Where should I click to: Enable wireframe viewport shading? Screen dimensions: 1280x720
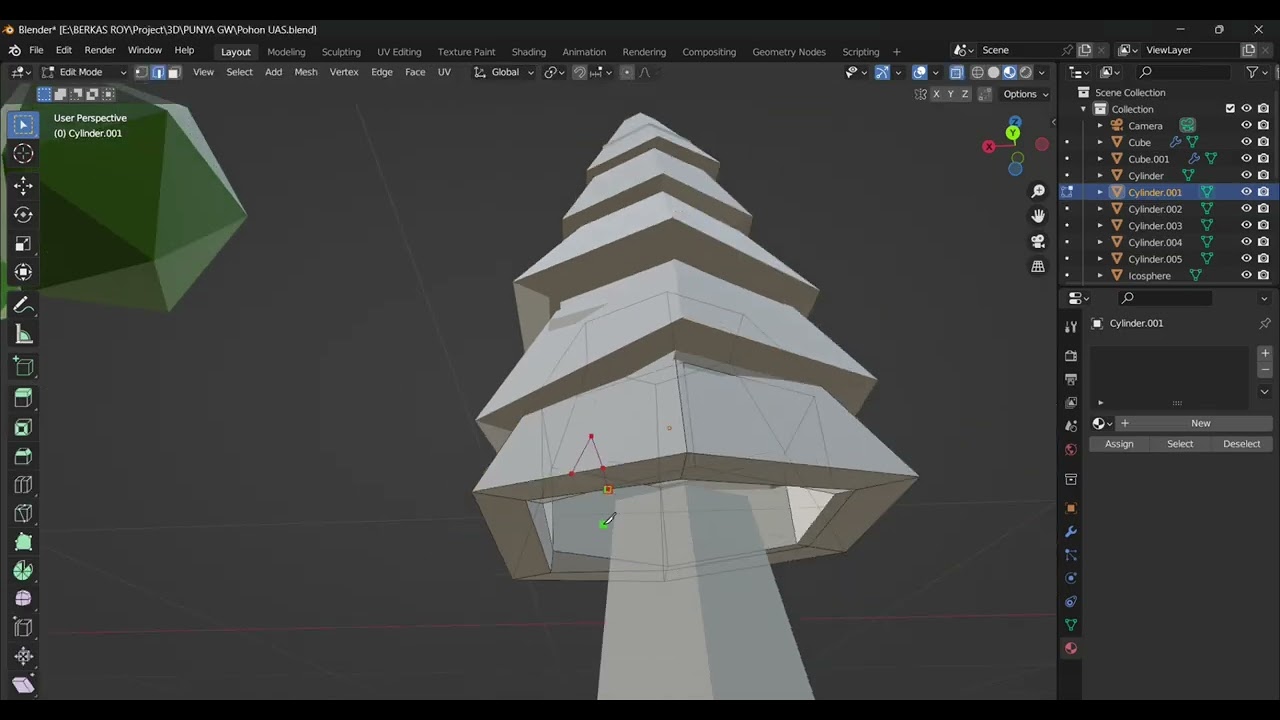tap(978, 72)
